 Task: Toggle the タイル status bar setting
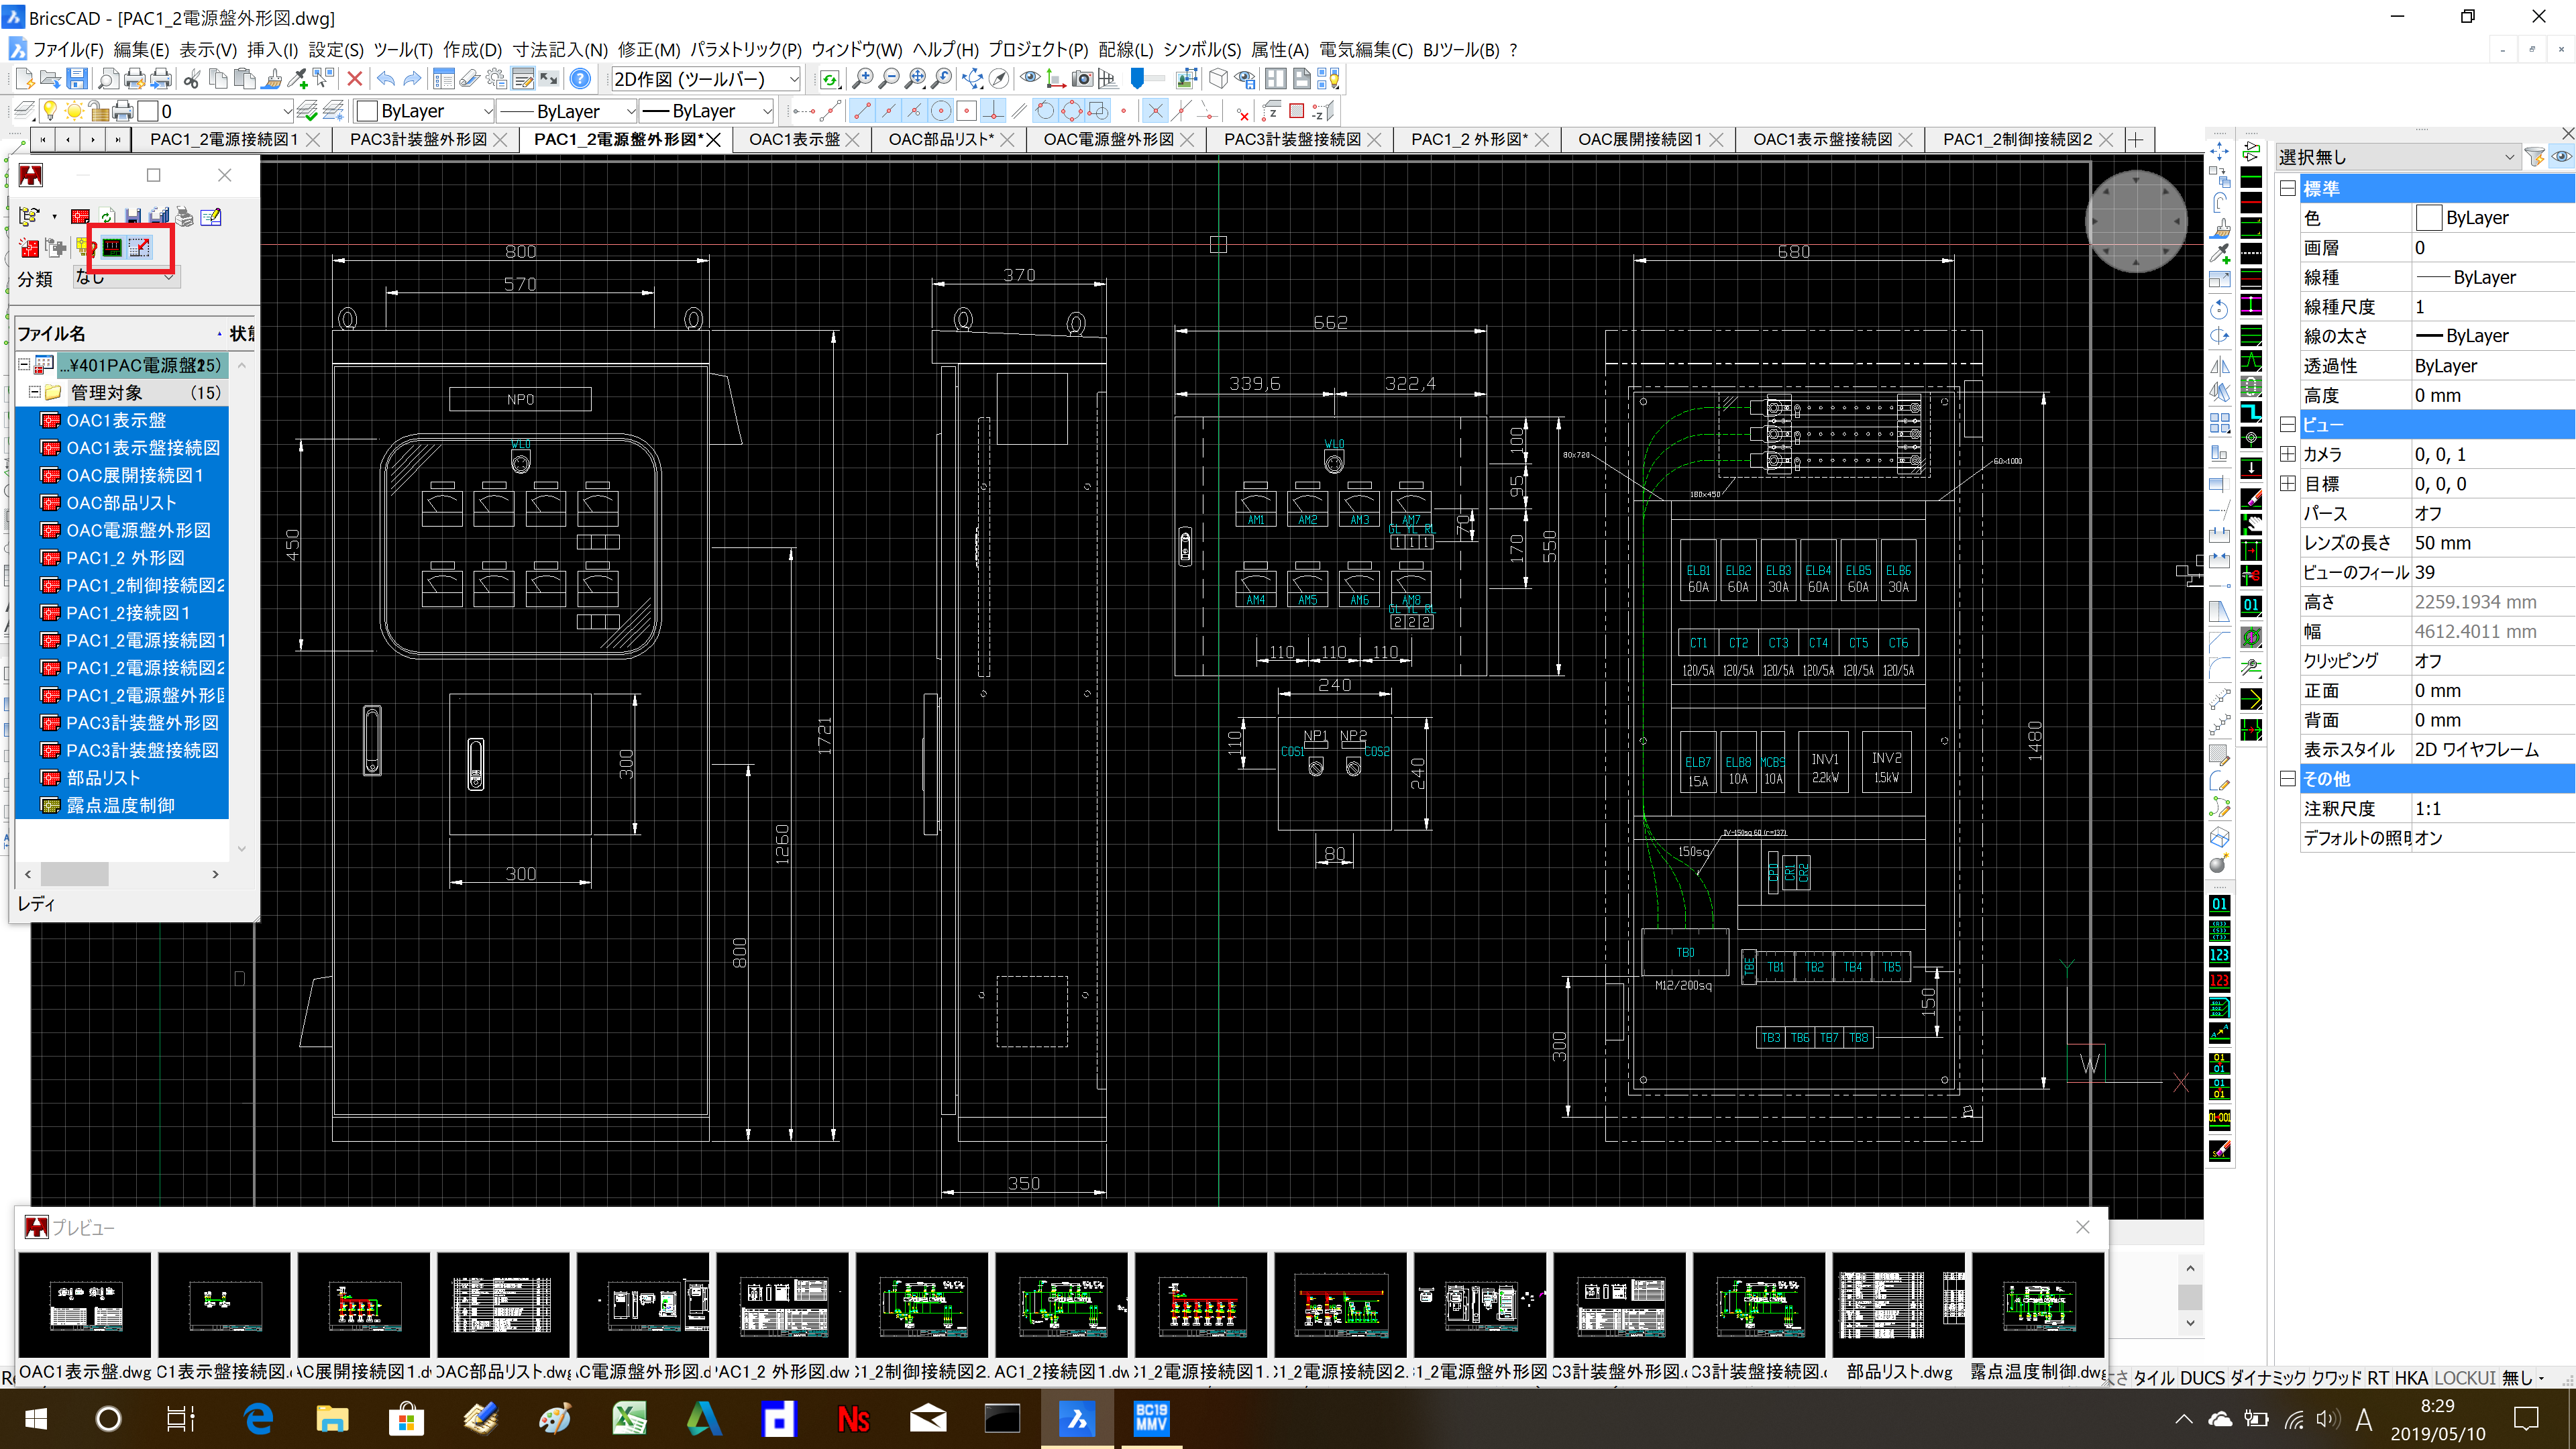(x=2153, y=1378)
